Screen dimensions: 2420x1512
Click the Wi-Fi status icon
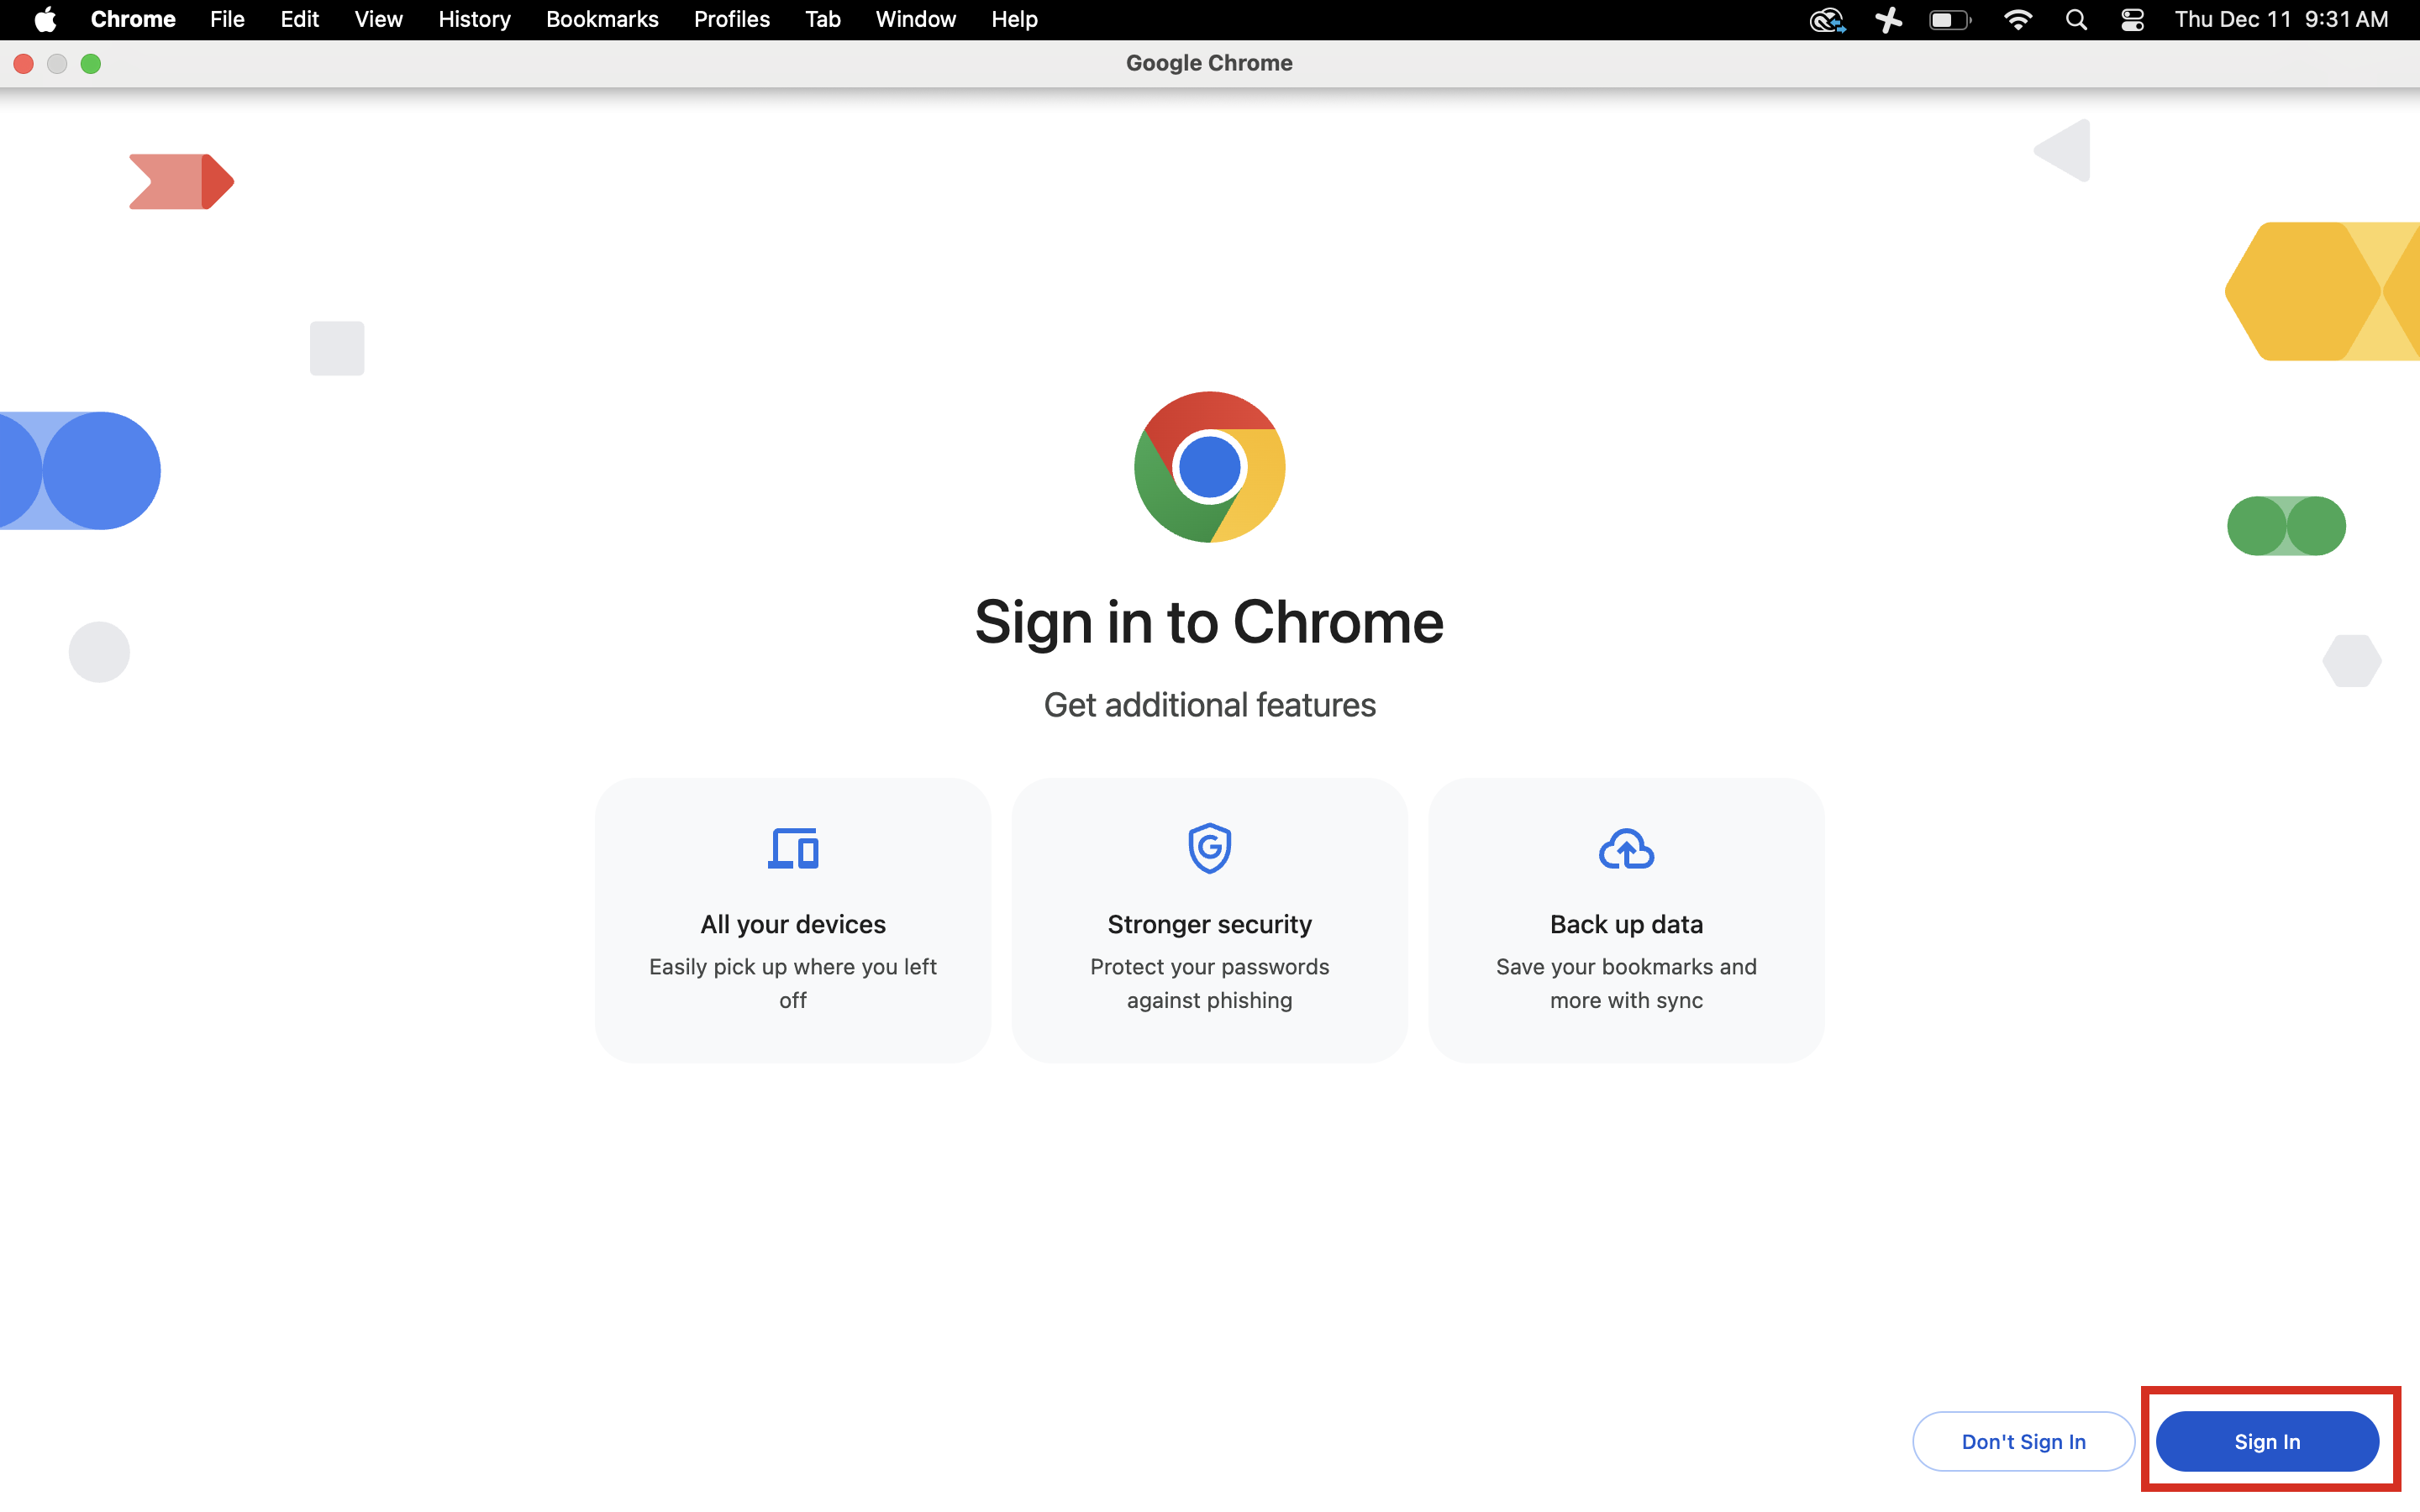coord(2018,19)
